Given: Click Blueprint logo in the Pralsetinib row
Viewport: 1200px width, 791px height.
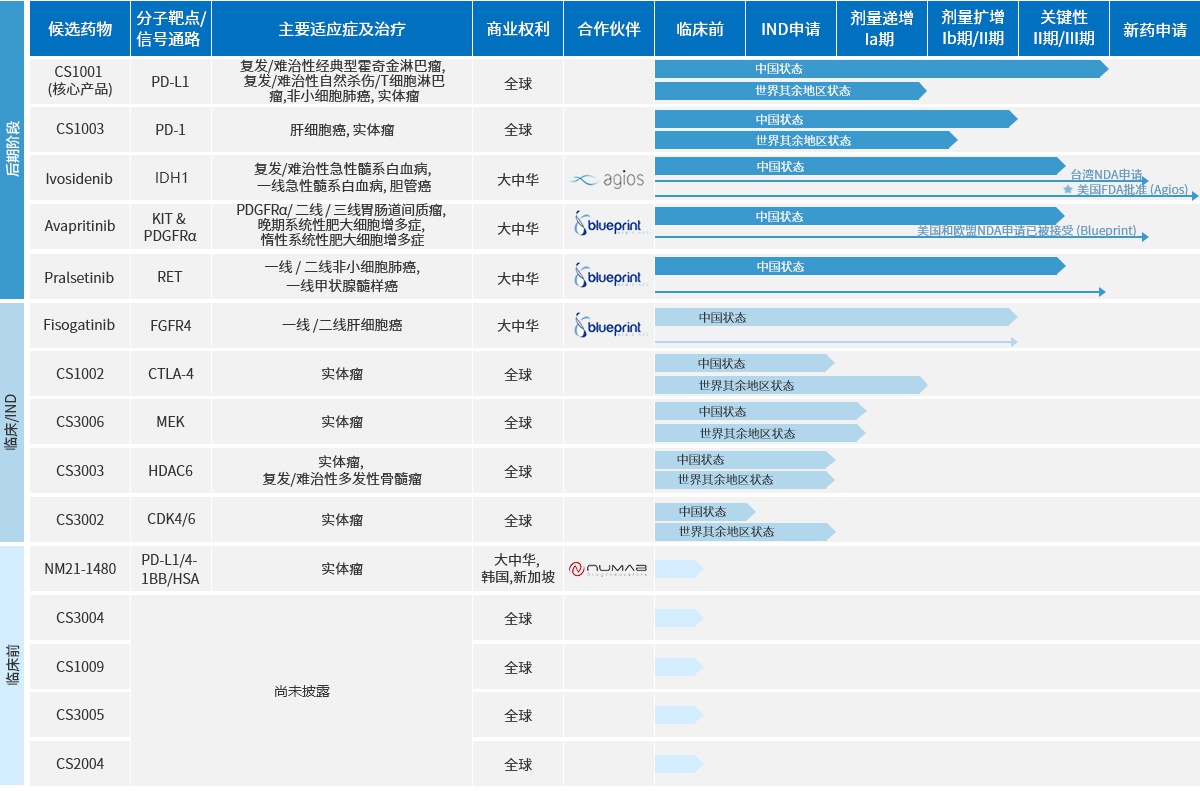Looking at the screenshot, I should coord(608,276).
